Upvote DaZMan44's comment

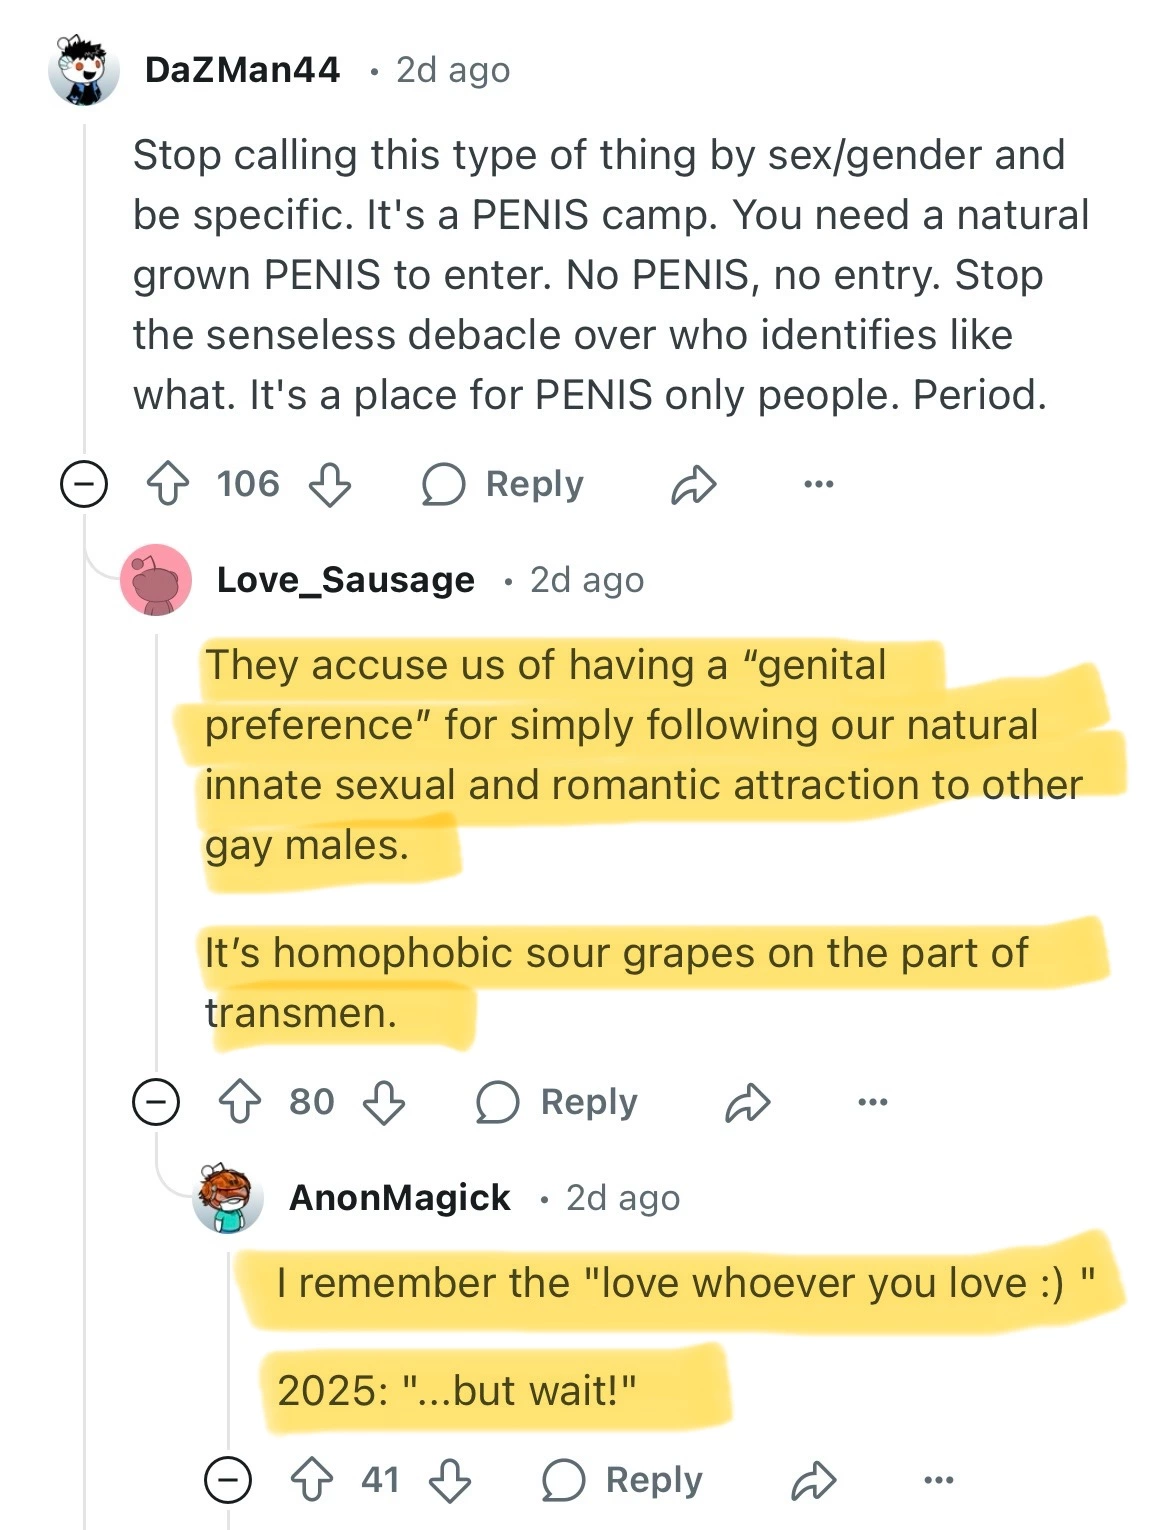pyautogui.click(x=167, y=485)
